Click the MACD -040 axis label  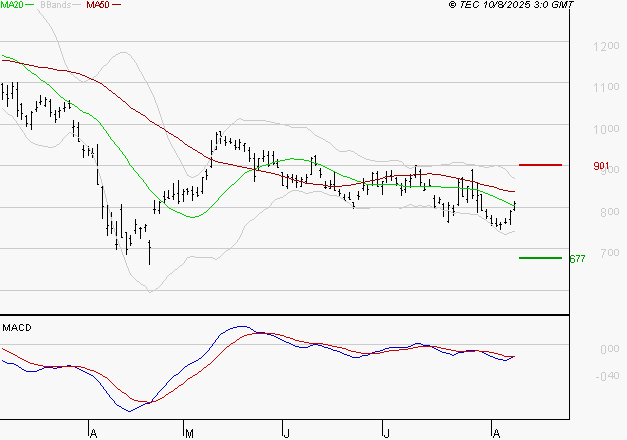pyautogui.click(x=607, y=376)
